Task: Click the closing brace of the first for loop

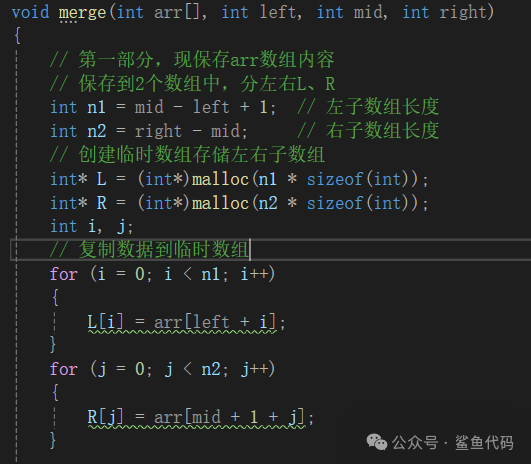Action: (x=52, y=345)
